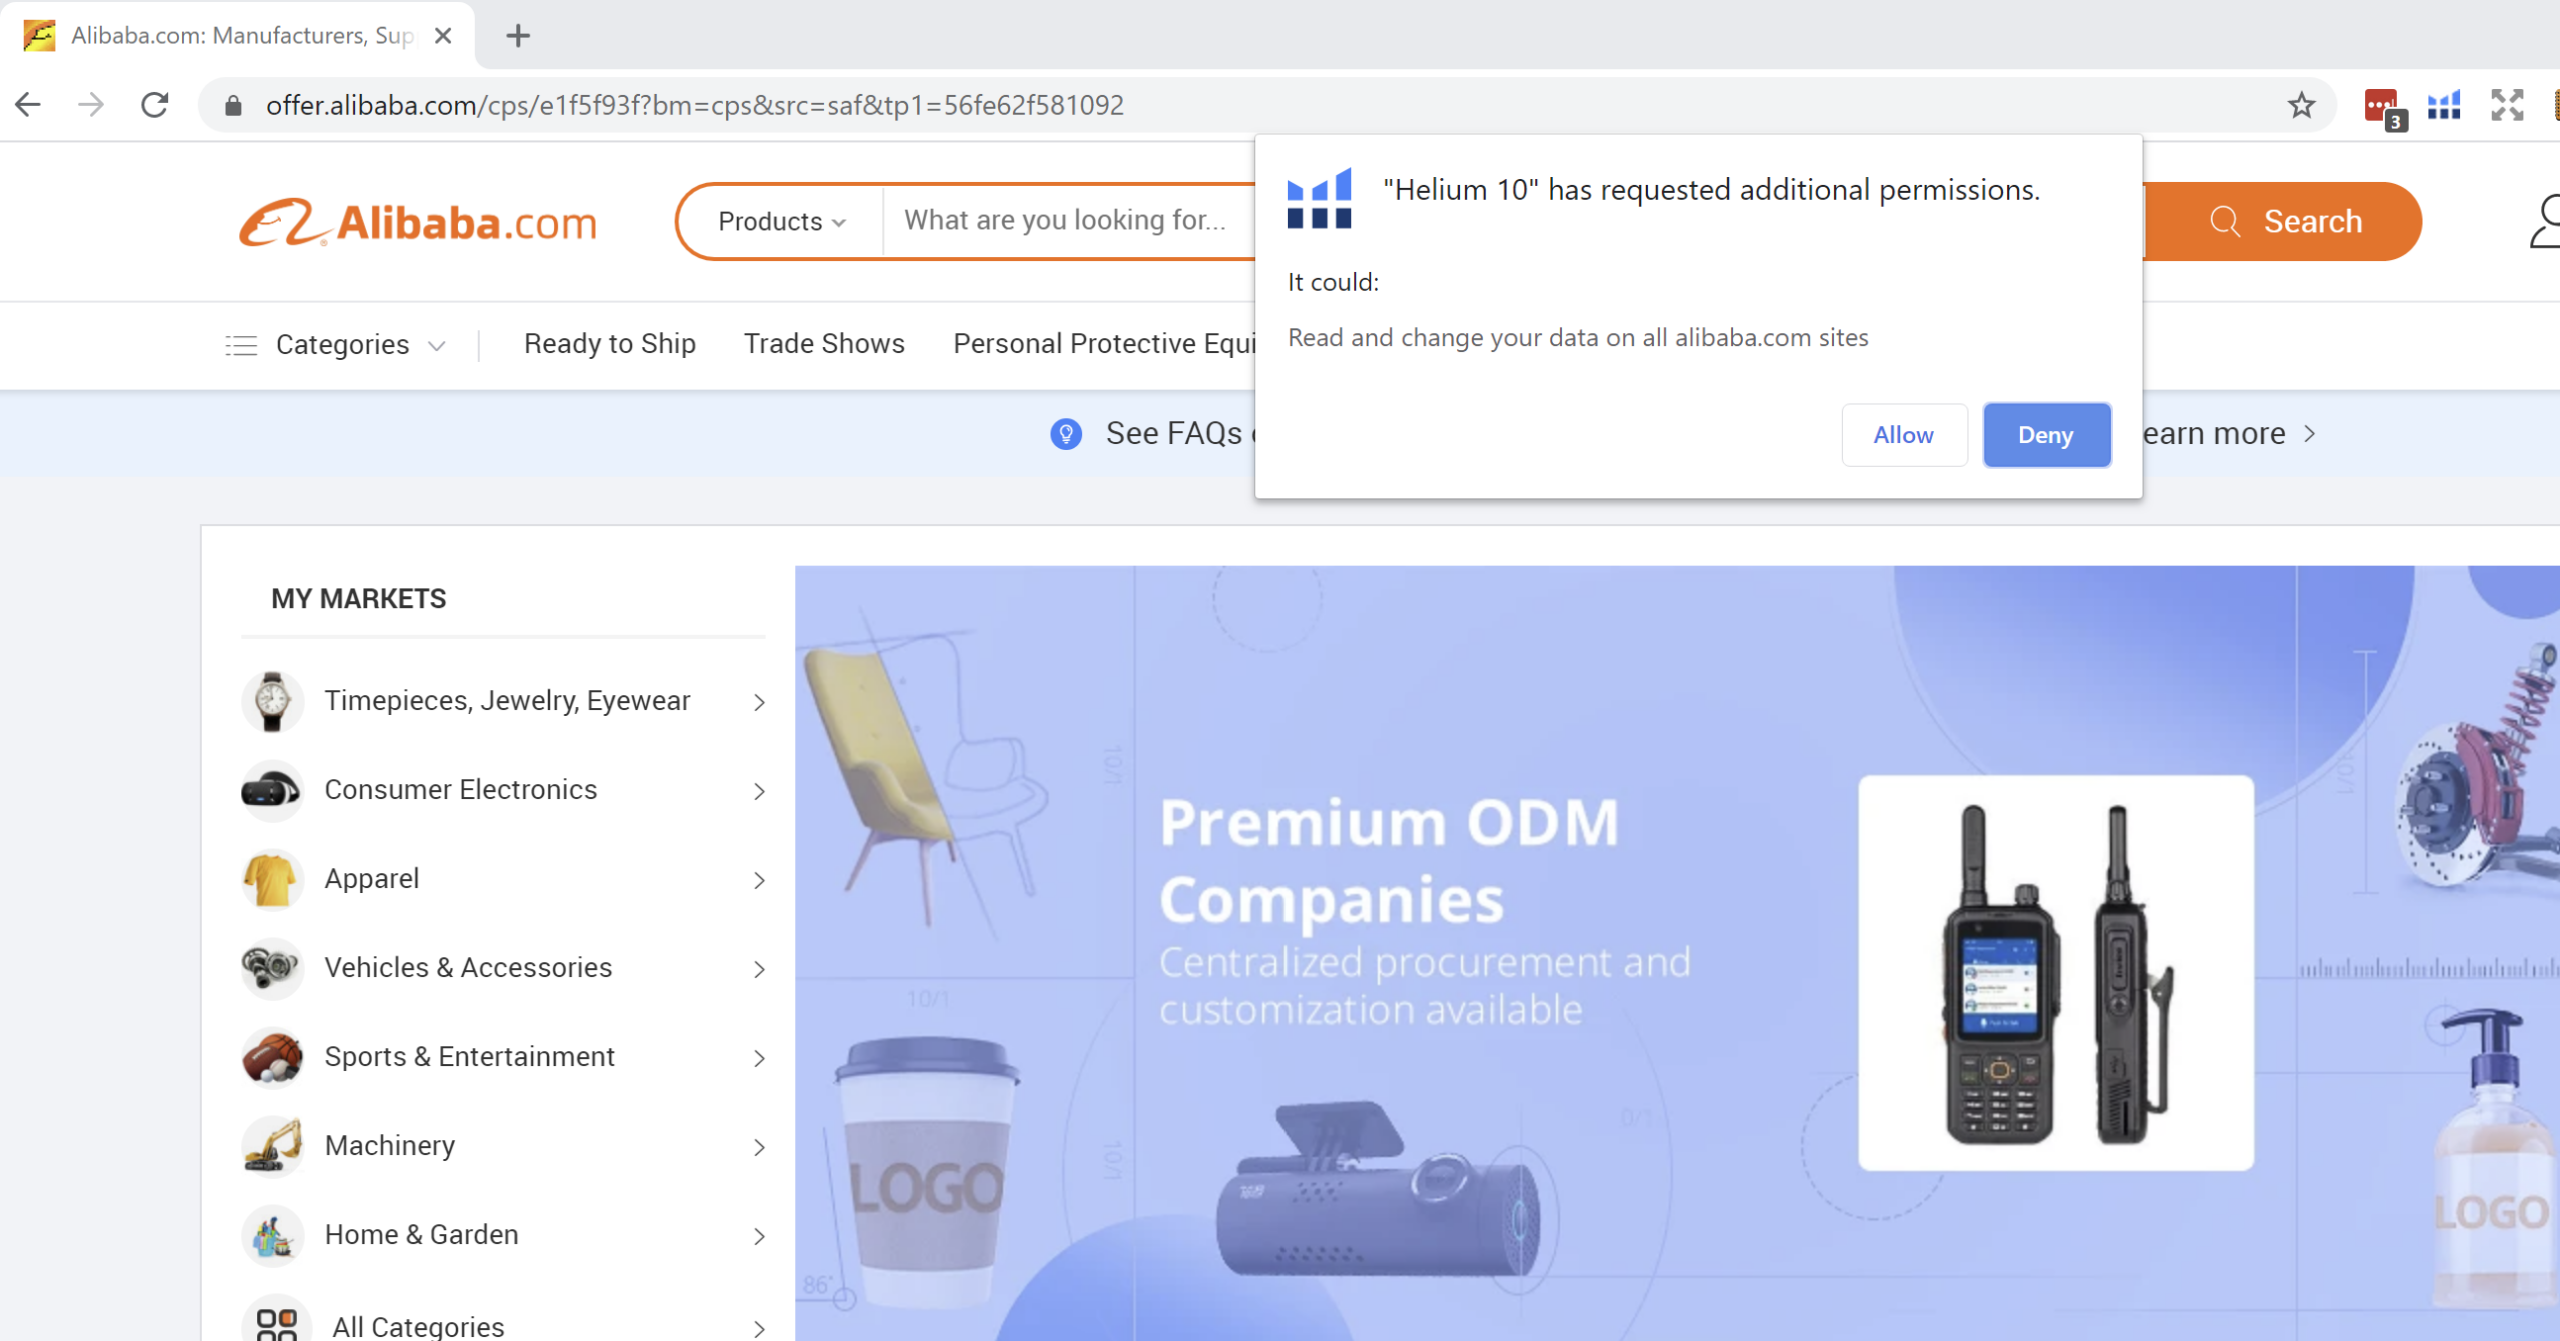Expand the Categories dropdown
Image resolution: width=2560 pixels, height=1341 pixels.
(x=343, y=344)
